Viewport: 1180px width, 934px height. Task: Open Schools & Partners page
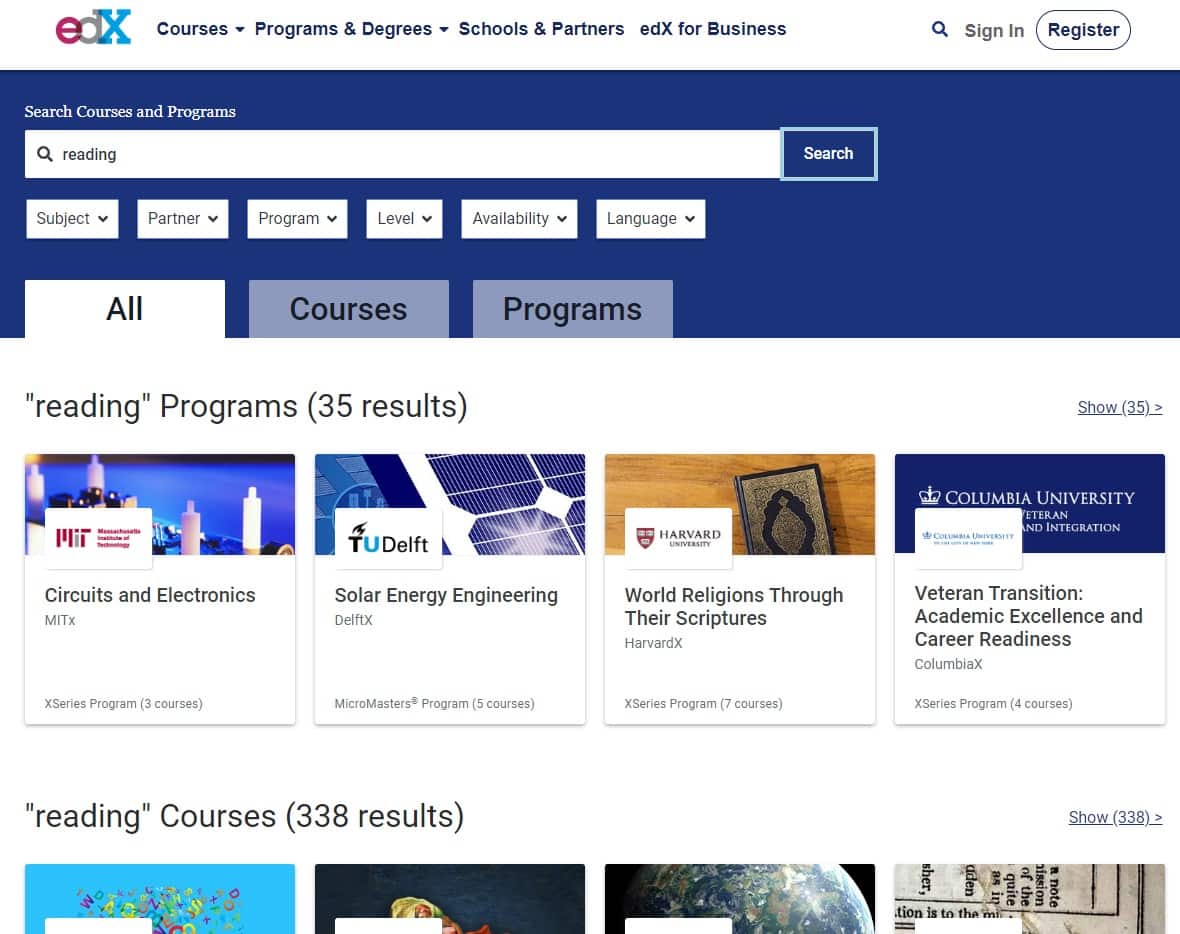(541, 29)
